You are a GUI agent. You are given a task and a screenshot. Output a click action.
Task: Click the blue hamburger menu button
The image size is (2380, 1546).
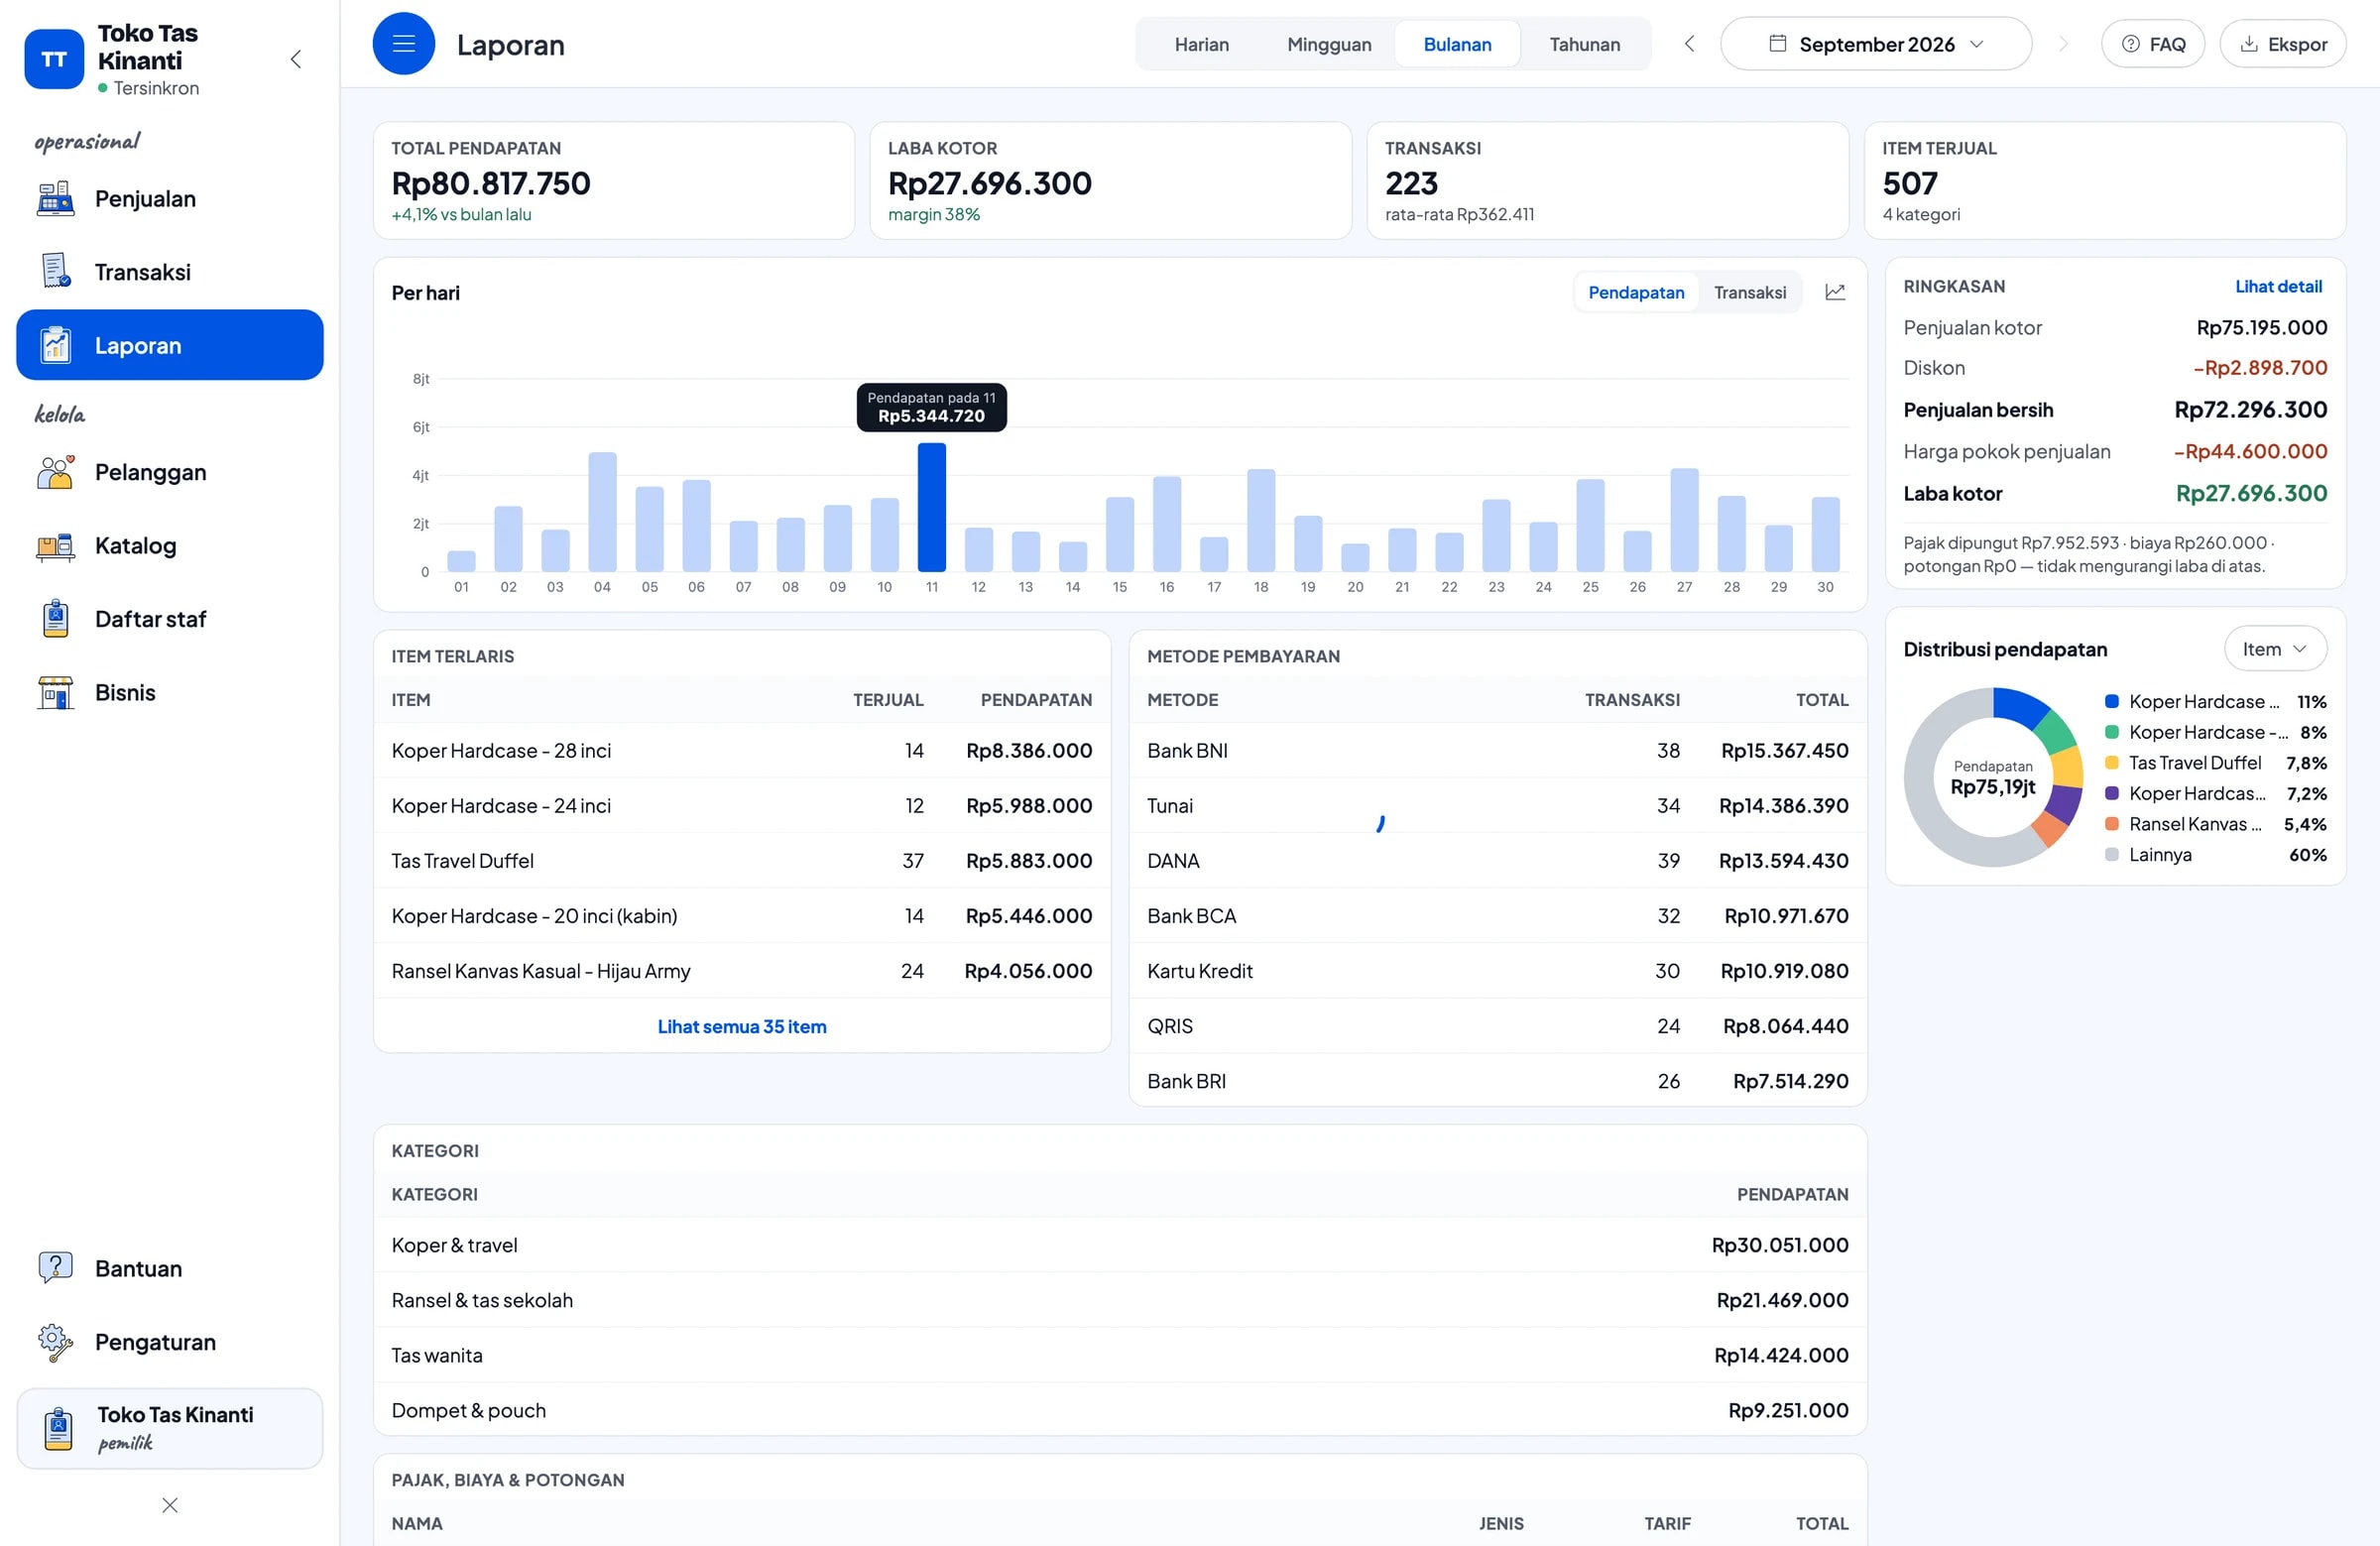(x=403, y=44)
